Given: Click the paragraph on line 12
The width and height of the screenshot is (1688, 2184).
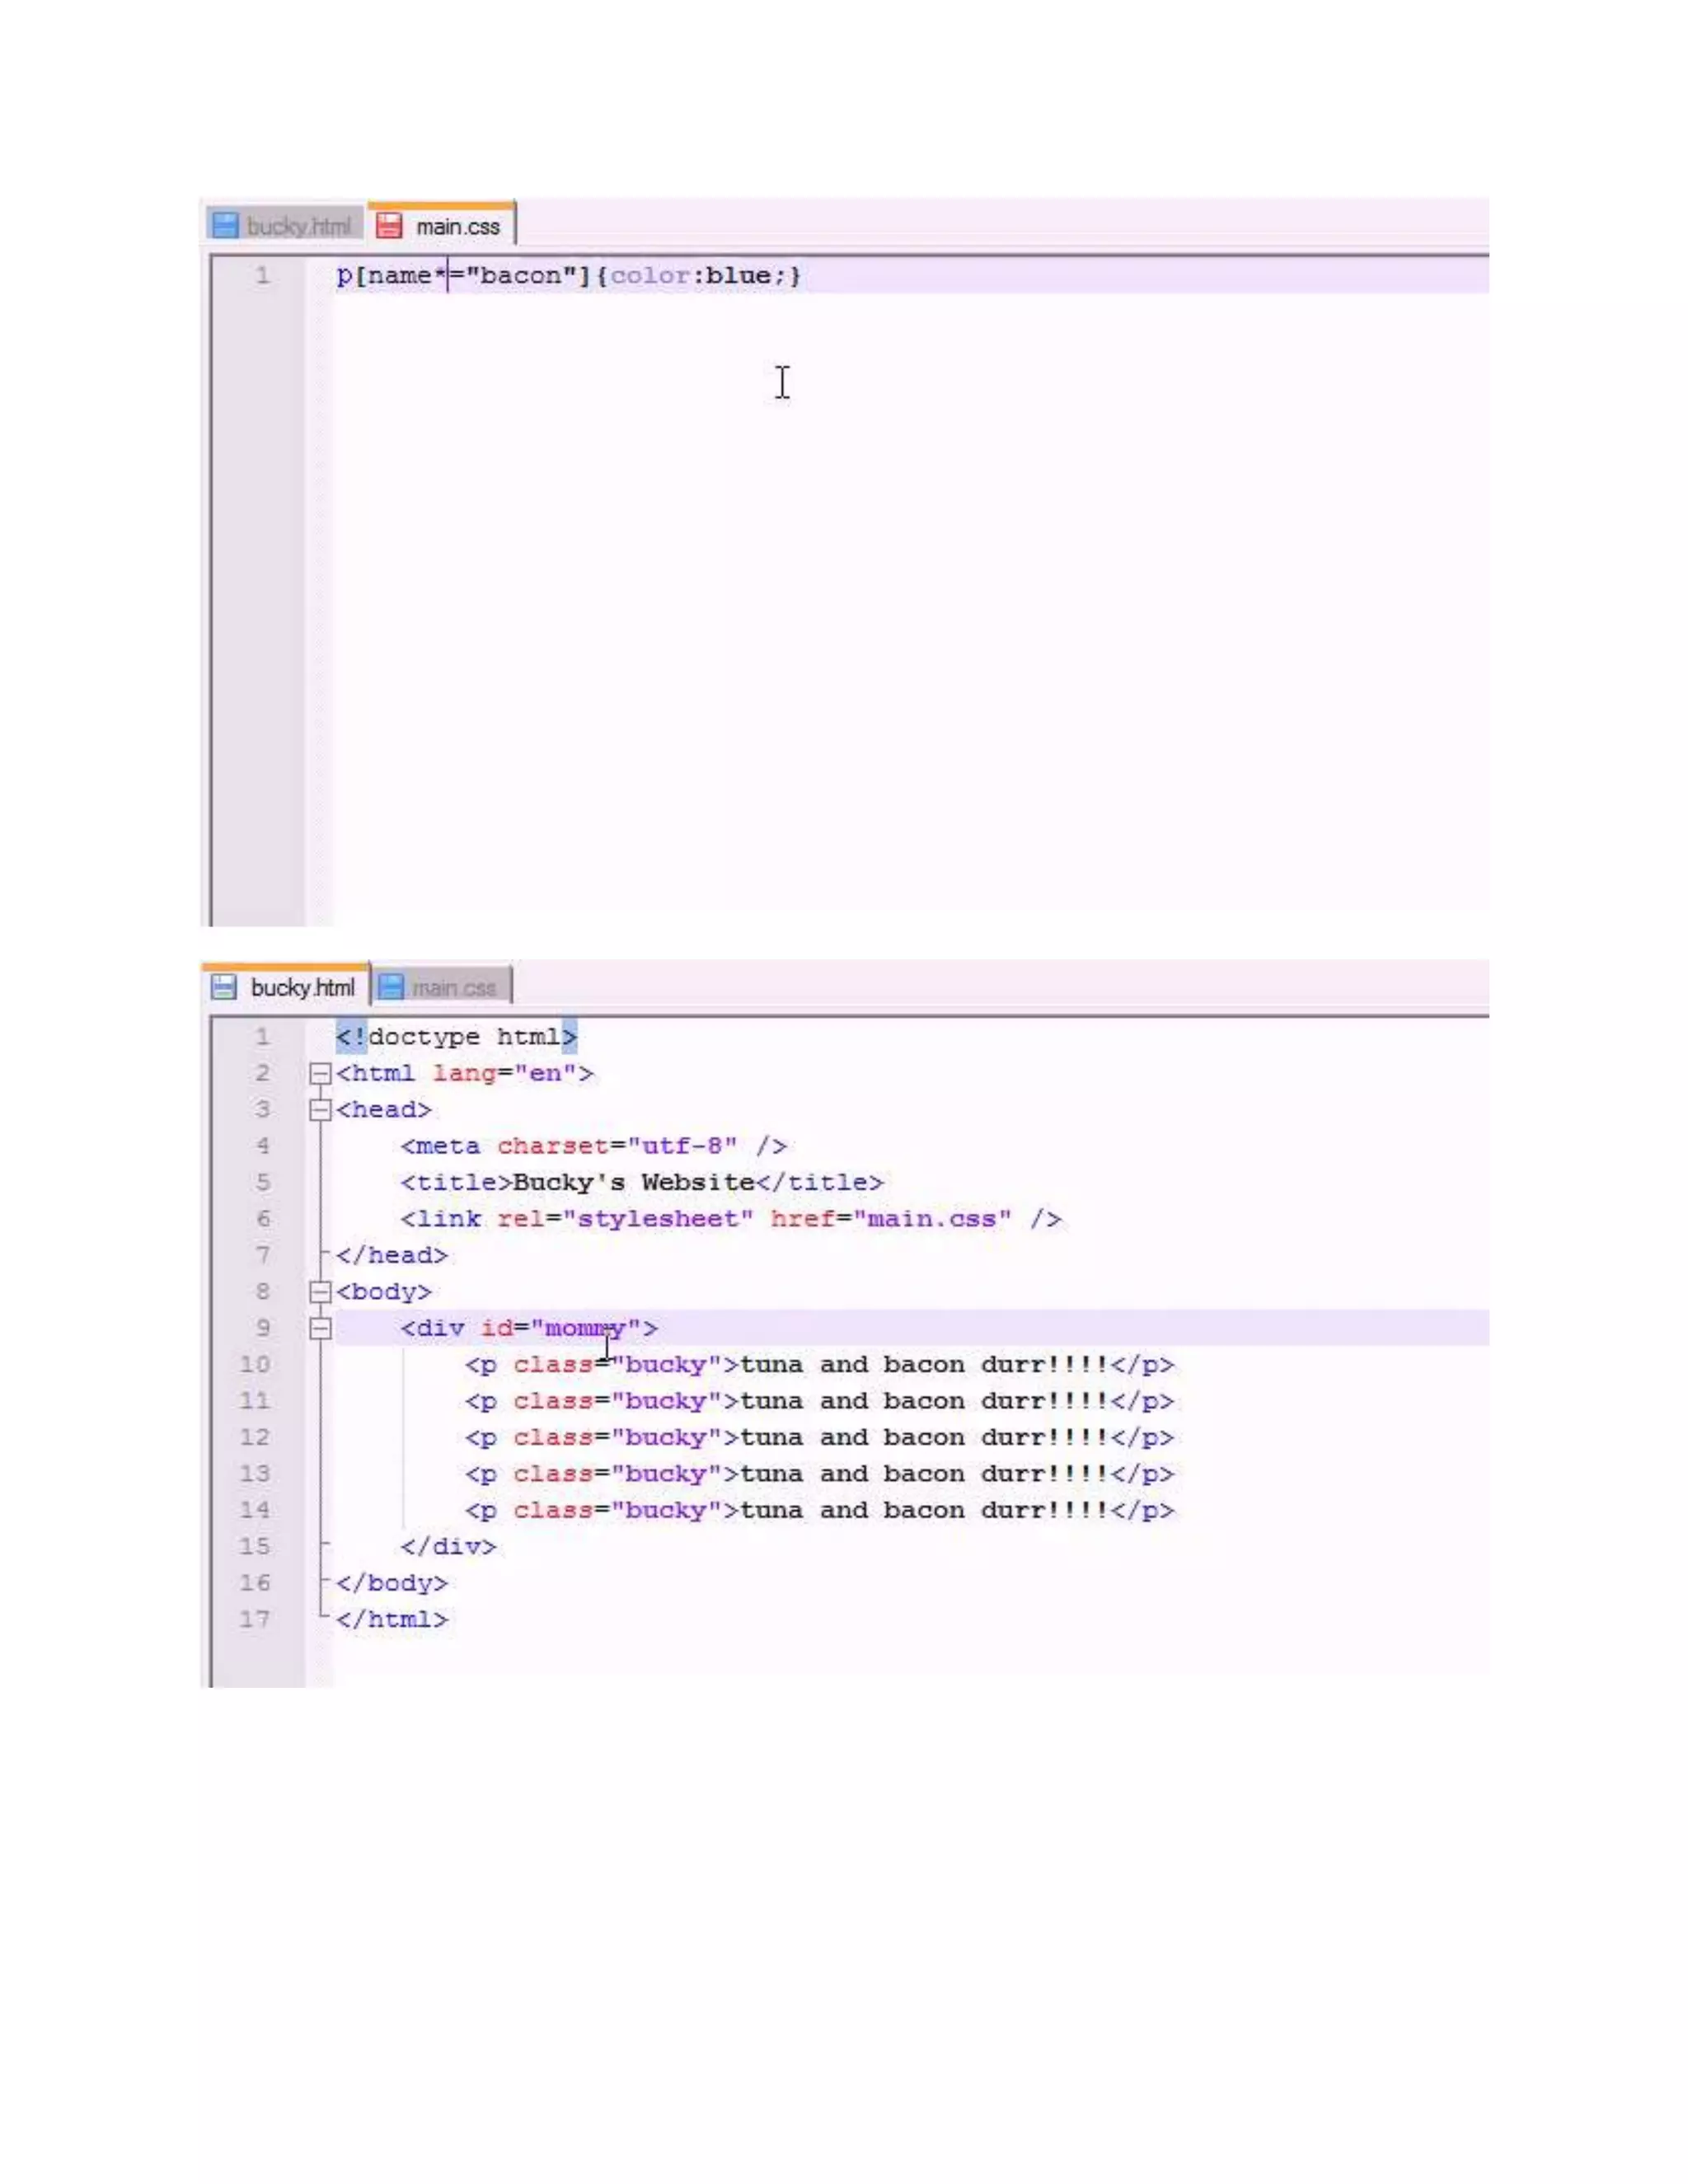Looking at the screenshot, I should point(819,1438).
